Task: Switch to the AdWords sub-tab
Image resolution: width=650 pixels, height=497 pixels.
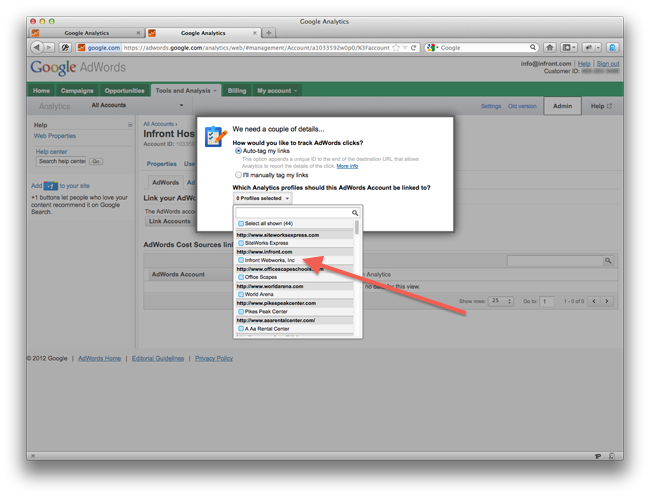Action: 165,182
